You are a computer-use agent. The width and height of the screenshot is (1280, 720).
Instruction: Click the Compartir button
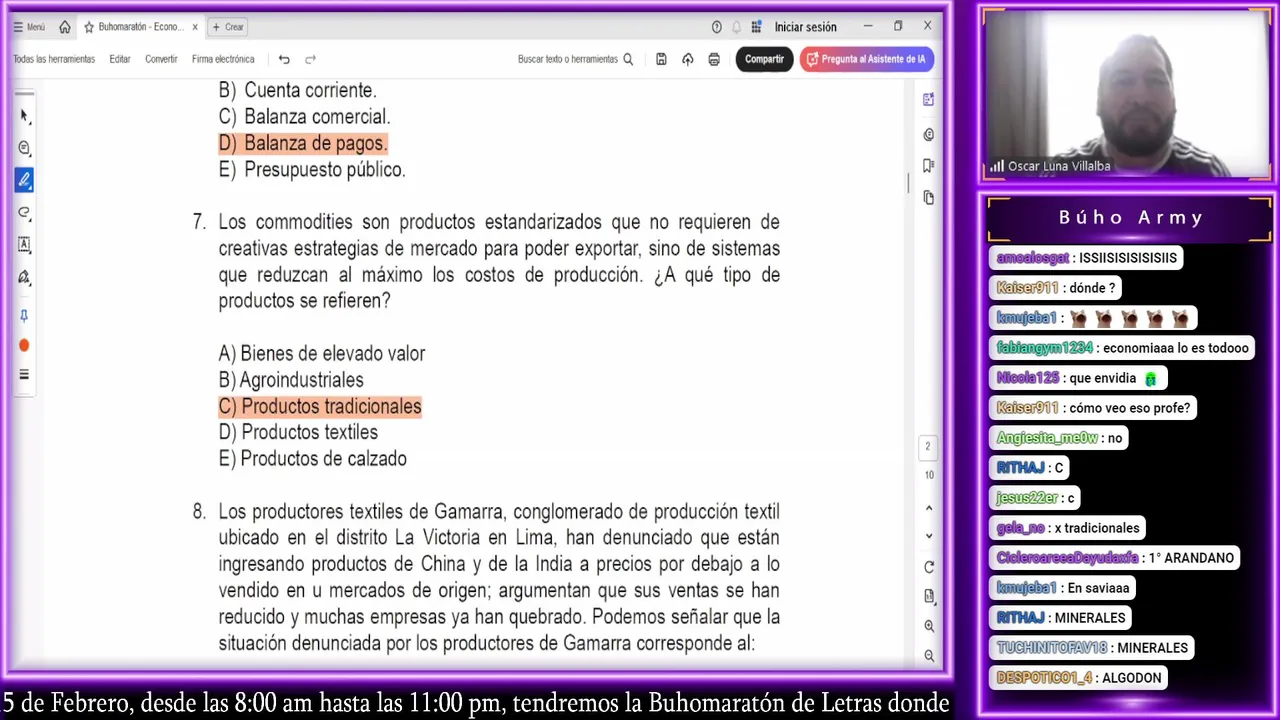tap(764, 59)
